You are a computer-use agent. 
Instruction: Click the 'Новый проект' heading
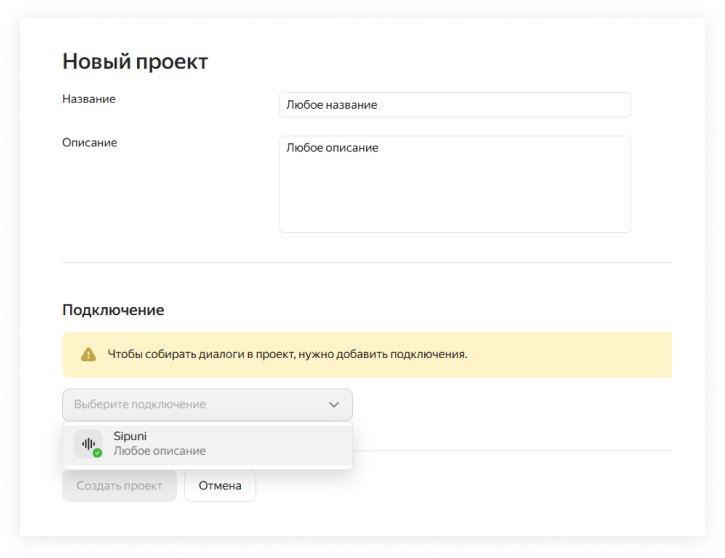tap(135, 61)
